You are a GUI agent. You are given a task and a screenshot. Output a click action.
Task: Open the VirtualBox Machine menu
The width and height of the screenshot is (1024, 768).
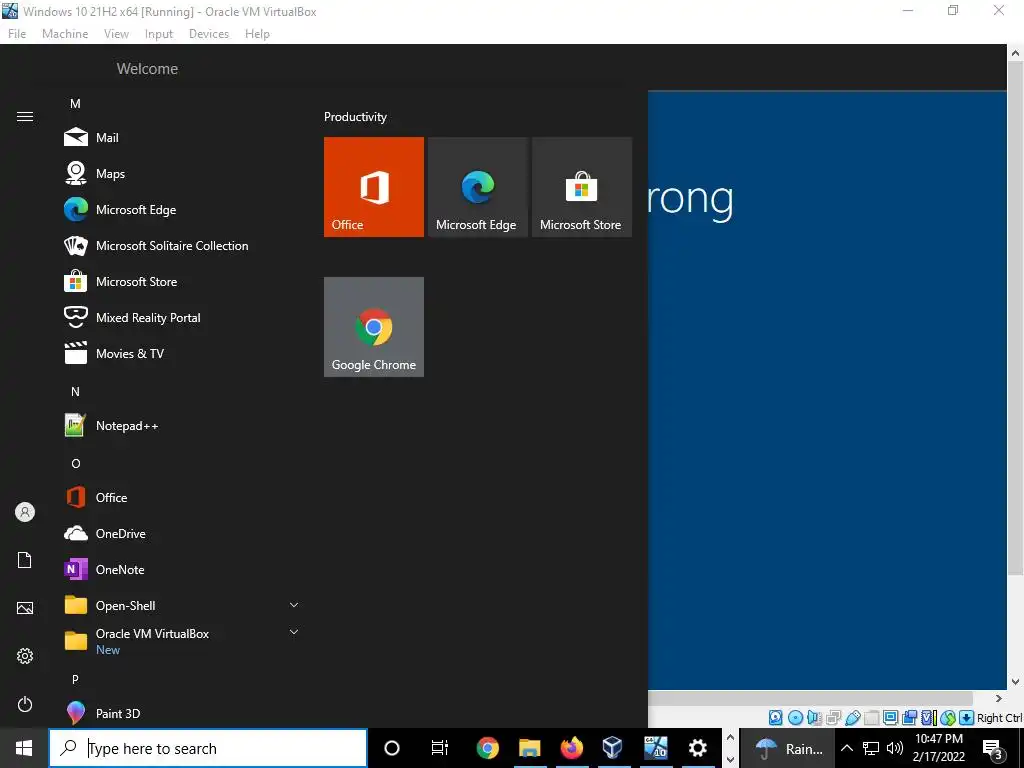pyautogui.click(x=65, y=34)
